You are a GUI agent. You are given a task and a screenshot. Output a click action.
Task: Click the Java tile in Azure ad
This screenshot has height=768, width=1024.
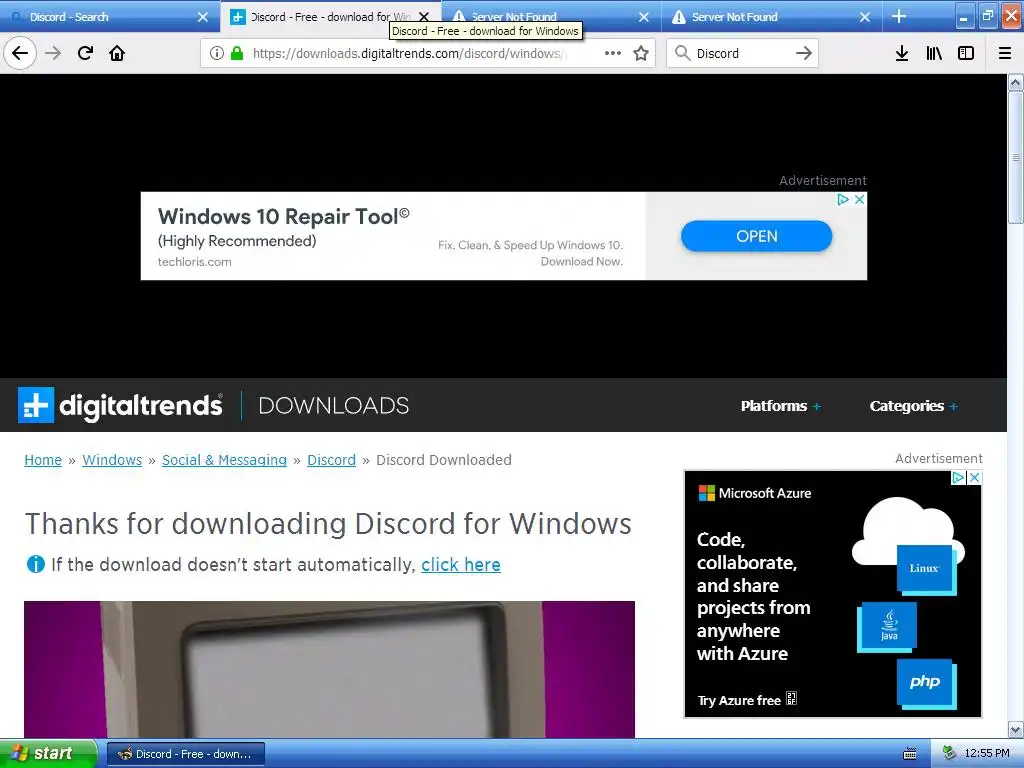tap(889, 626)
